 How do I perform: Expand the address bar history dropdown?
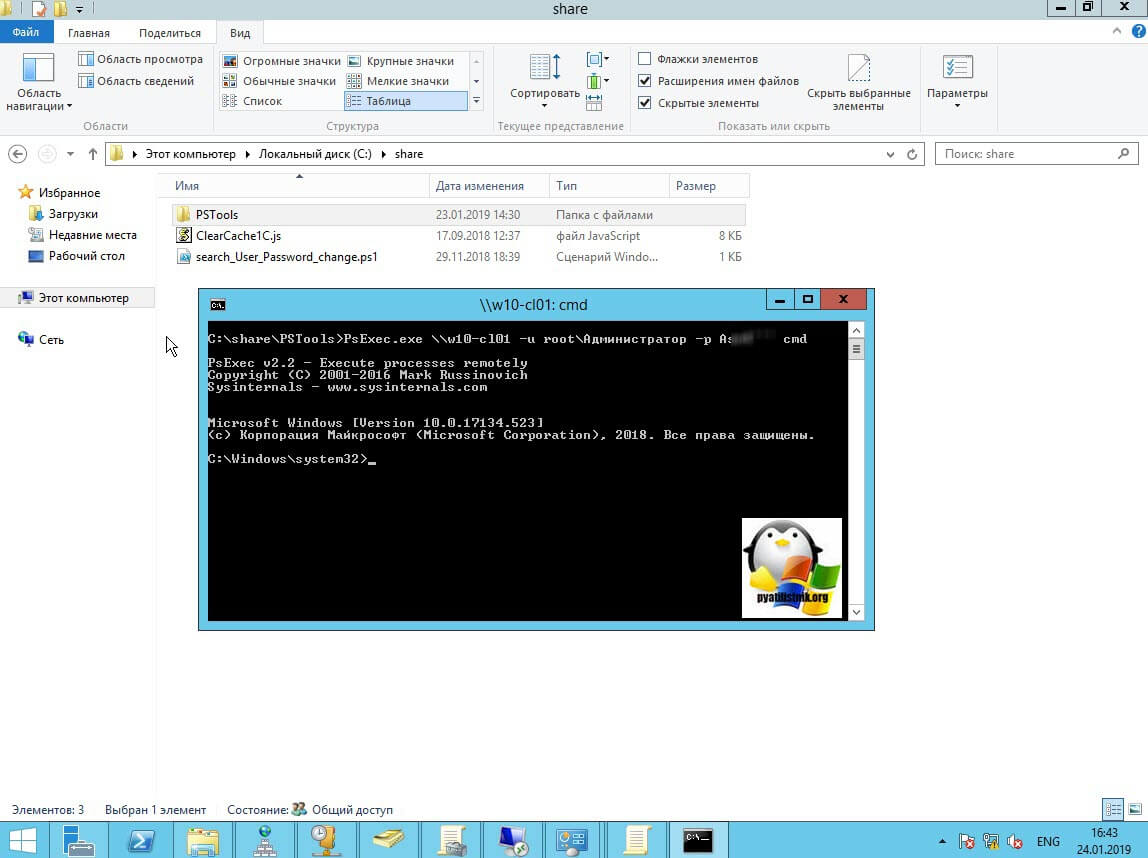pyautogui.click(x=890, y=154)
